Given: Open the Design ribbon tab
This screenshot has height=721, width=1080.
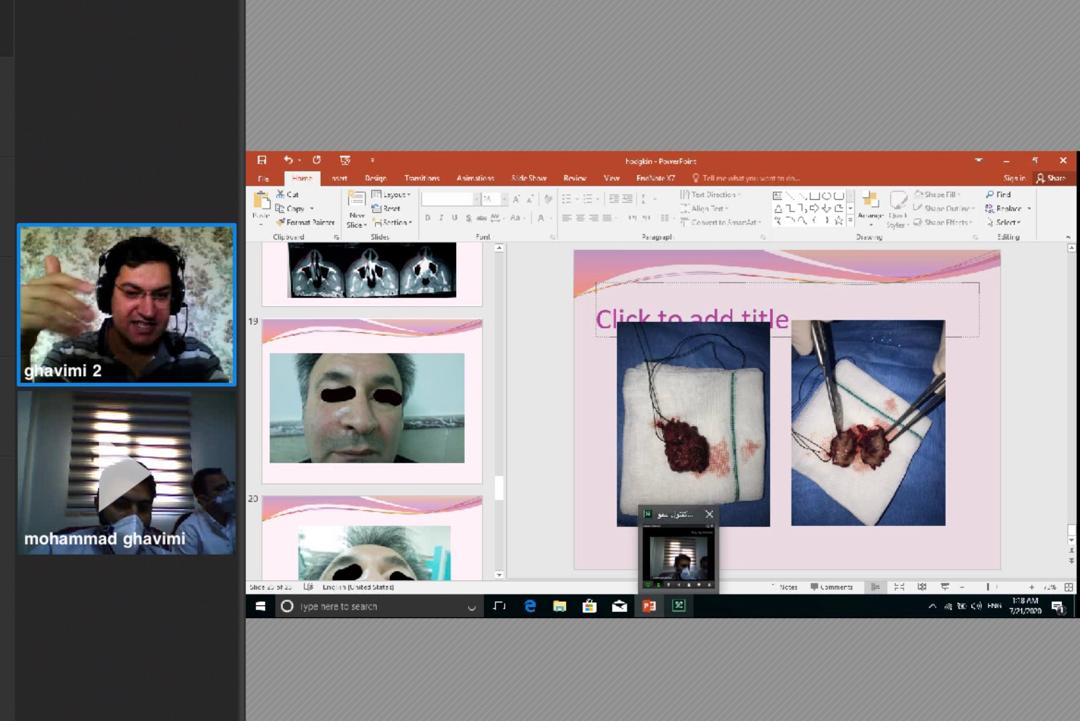Looking at the screenshot, I should pyautogui.click(x=375, y=178).
